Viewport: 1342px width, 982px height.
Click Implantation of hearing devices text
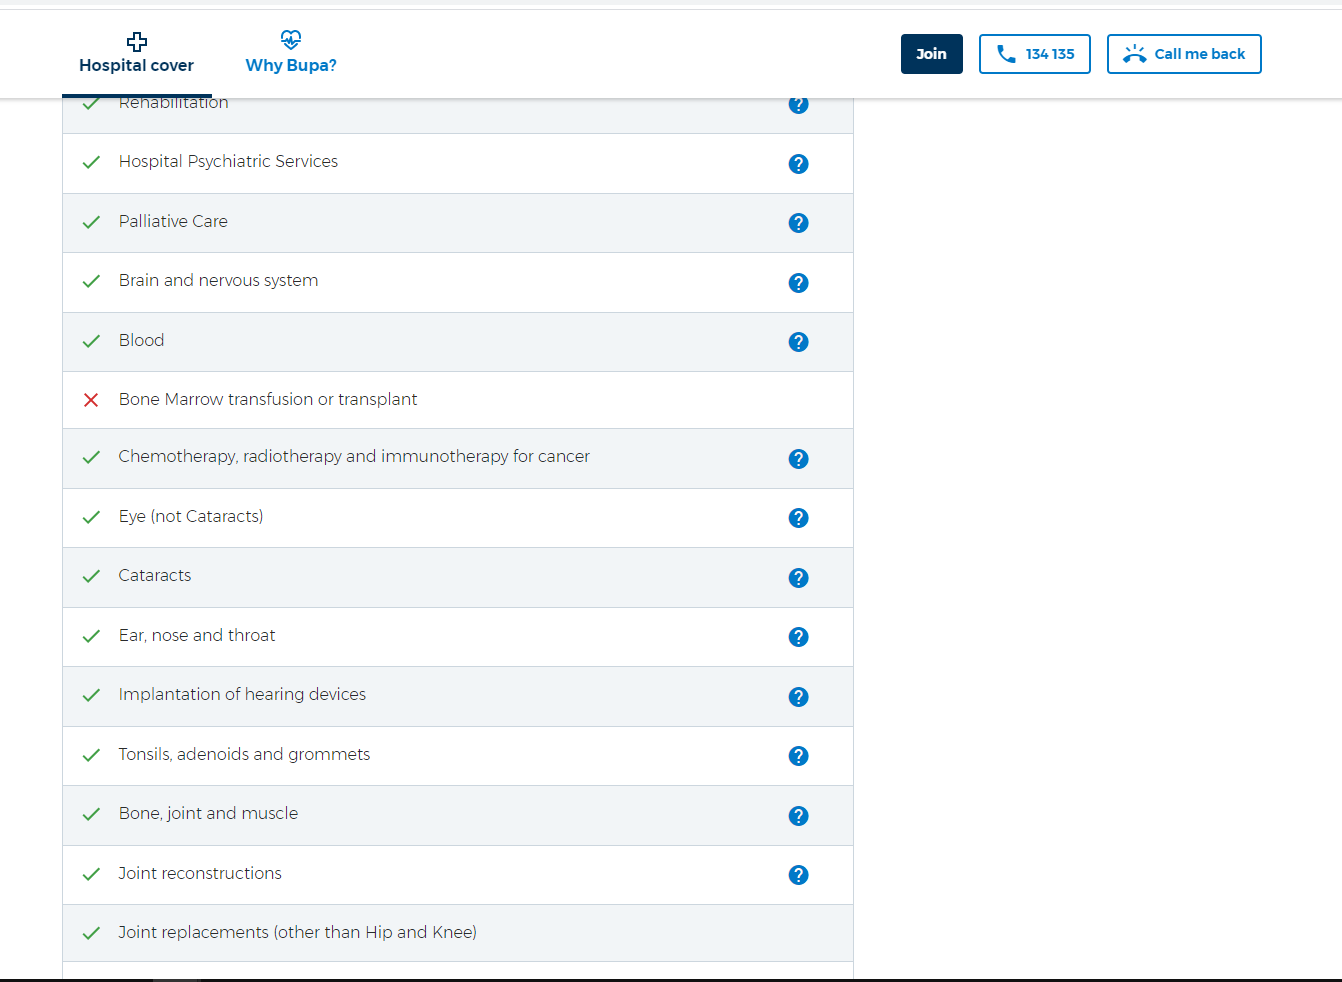242,694
